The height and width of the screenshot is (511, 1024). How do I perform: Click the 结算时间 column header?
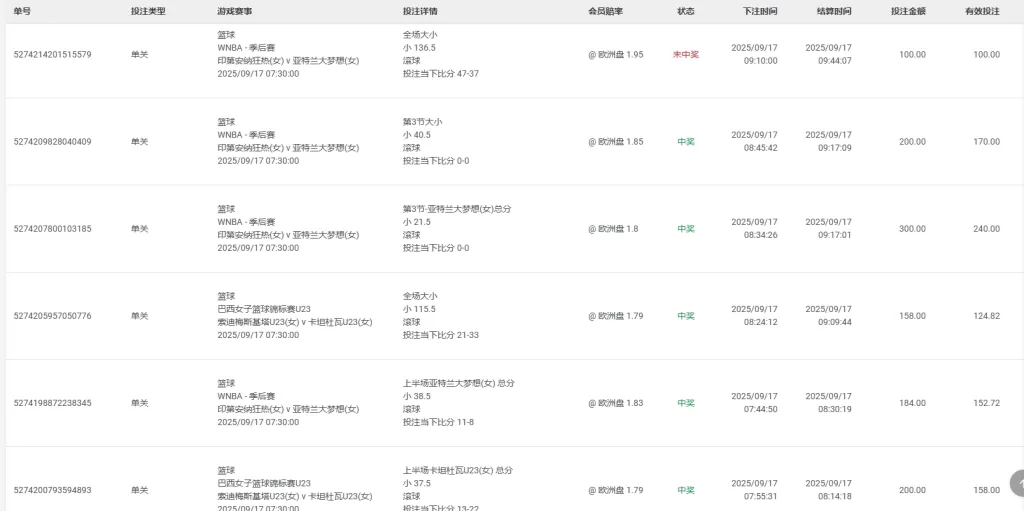click(x=834, y=11)
